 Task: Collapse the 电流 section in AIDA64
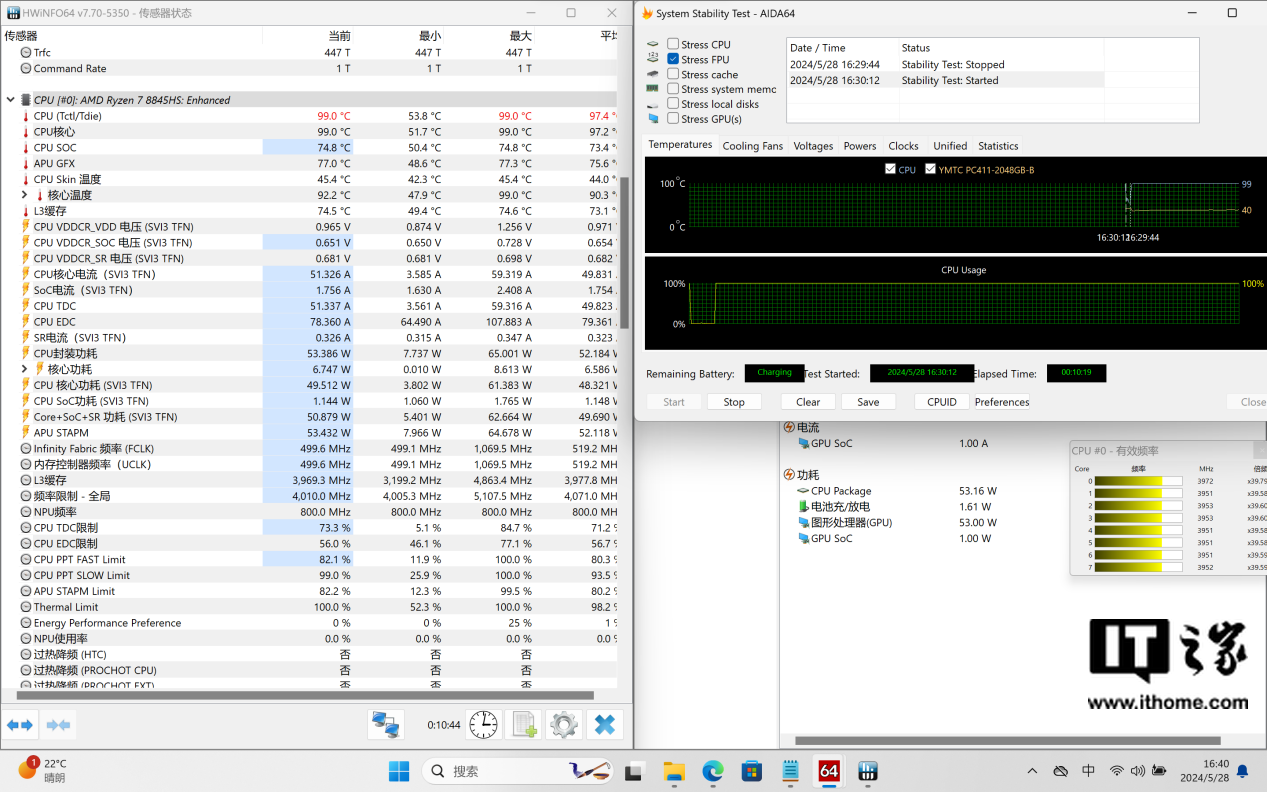[x=788, y=427]
